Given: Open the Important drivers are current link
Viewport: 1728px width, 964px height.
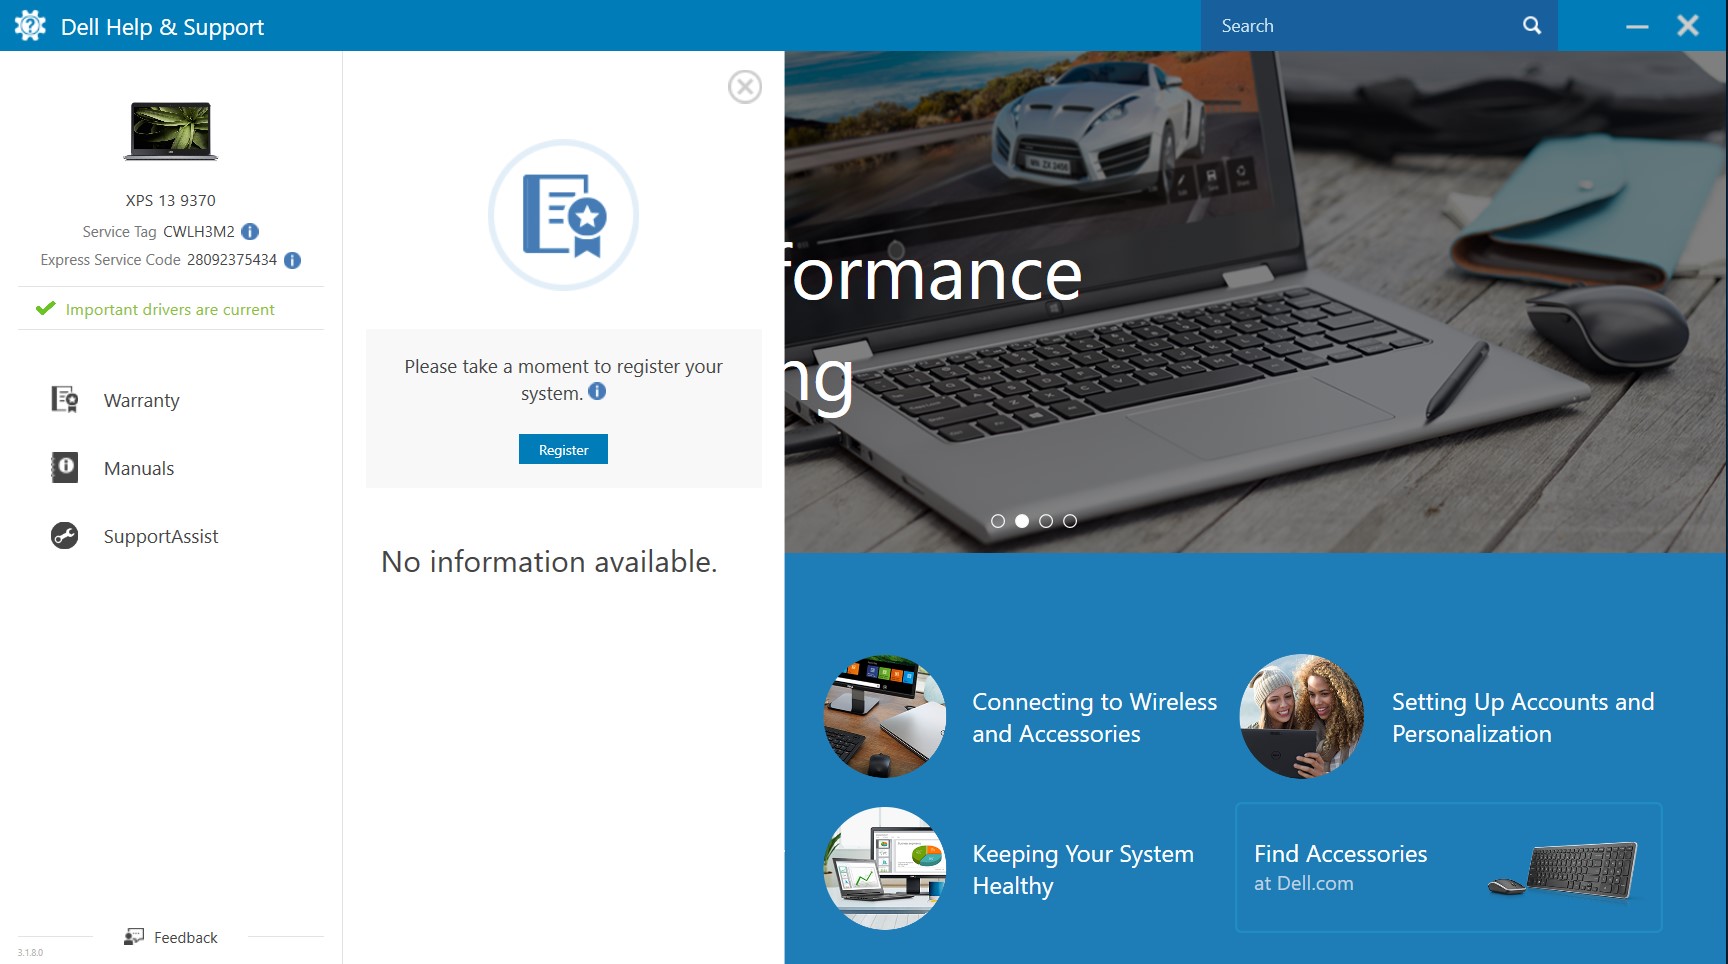Looking at the screenshot, I should [170, 310].
